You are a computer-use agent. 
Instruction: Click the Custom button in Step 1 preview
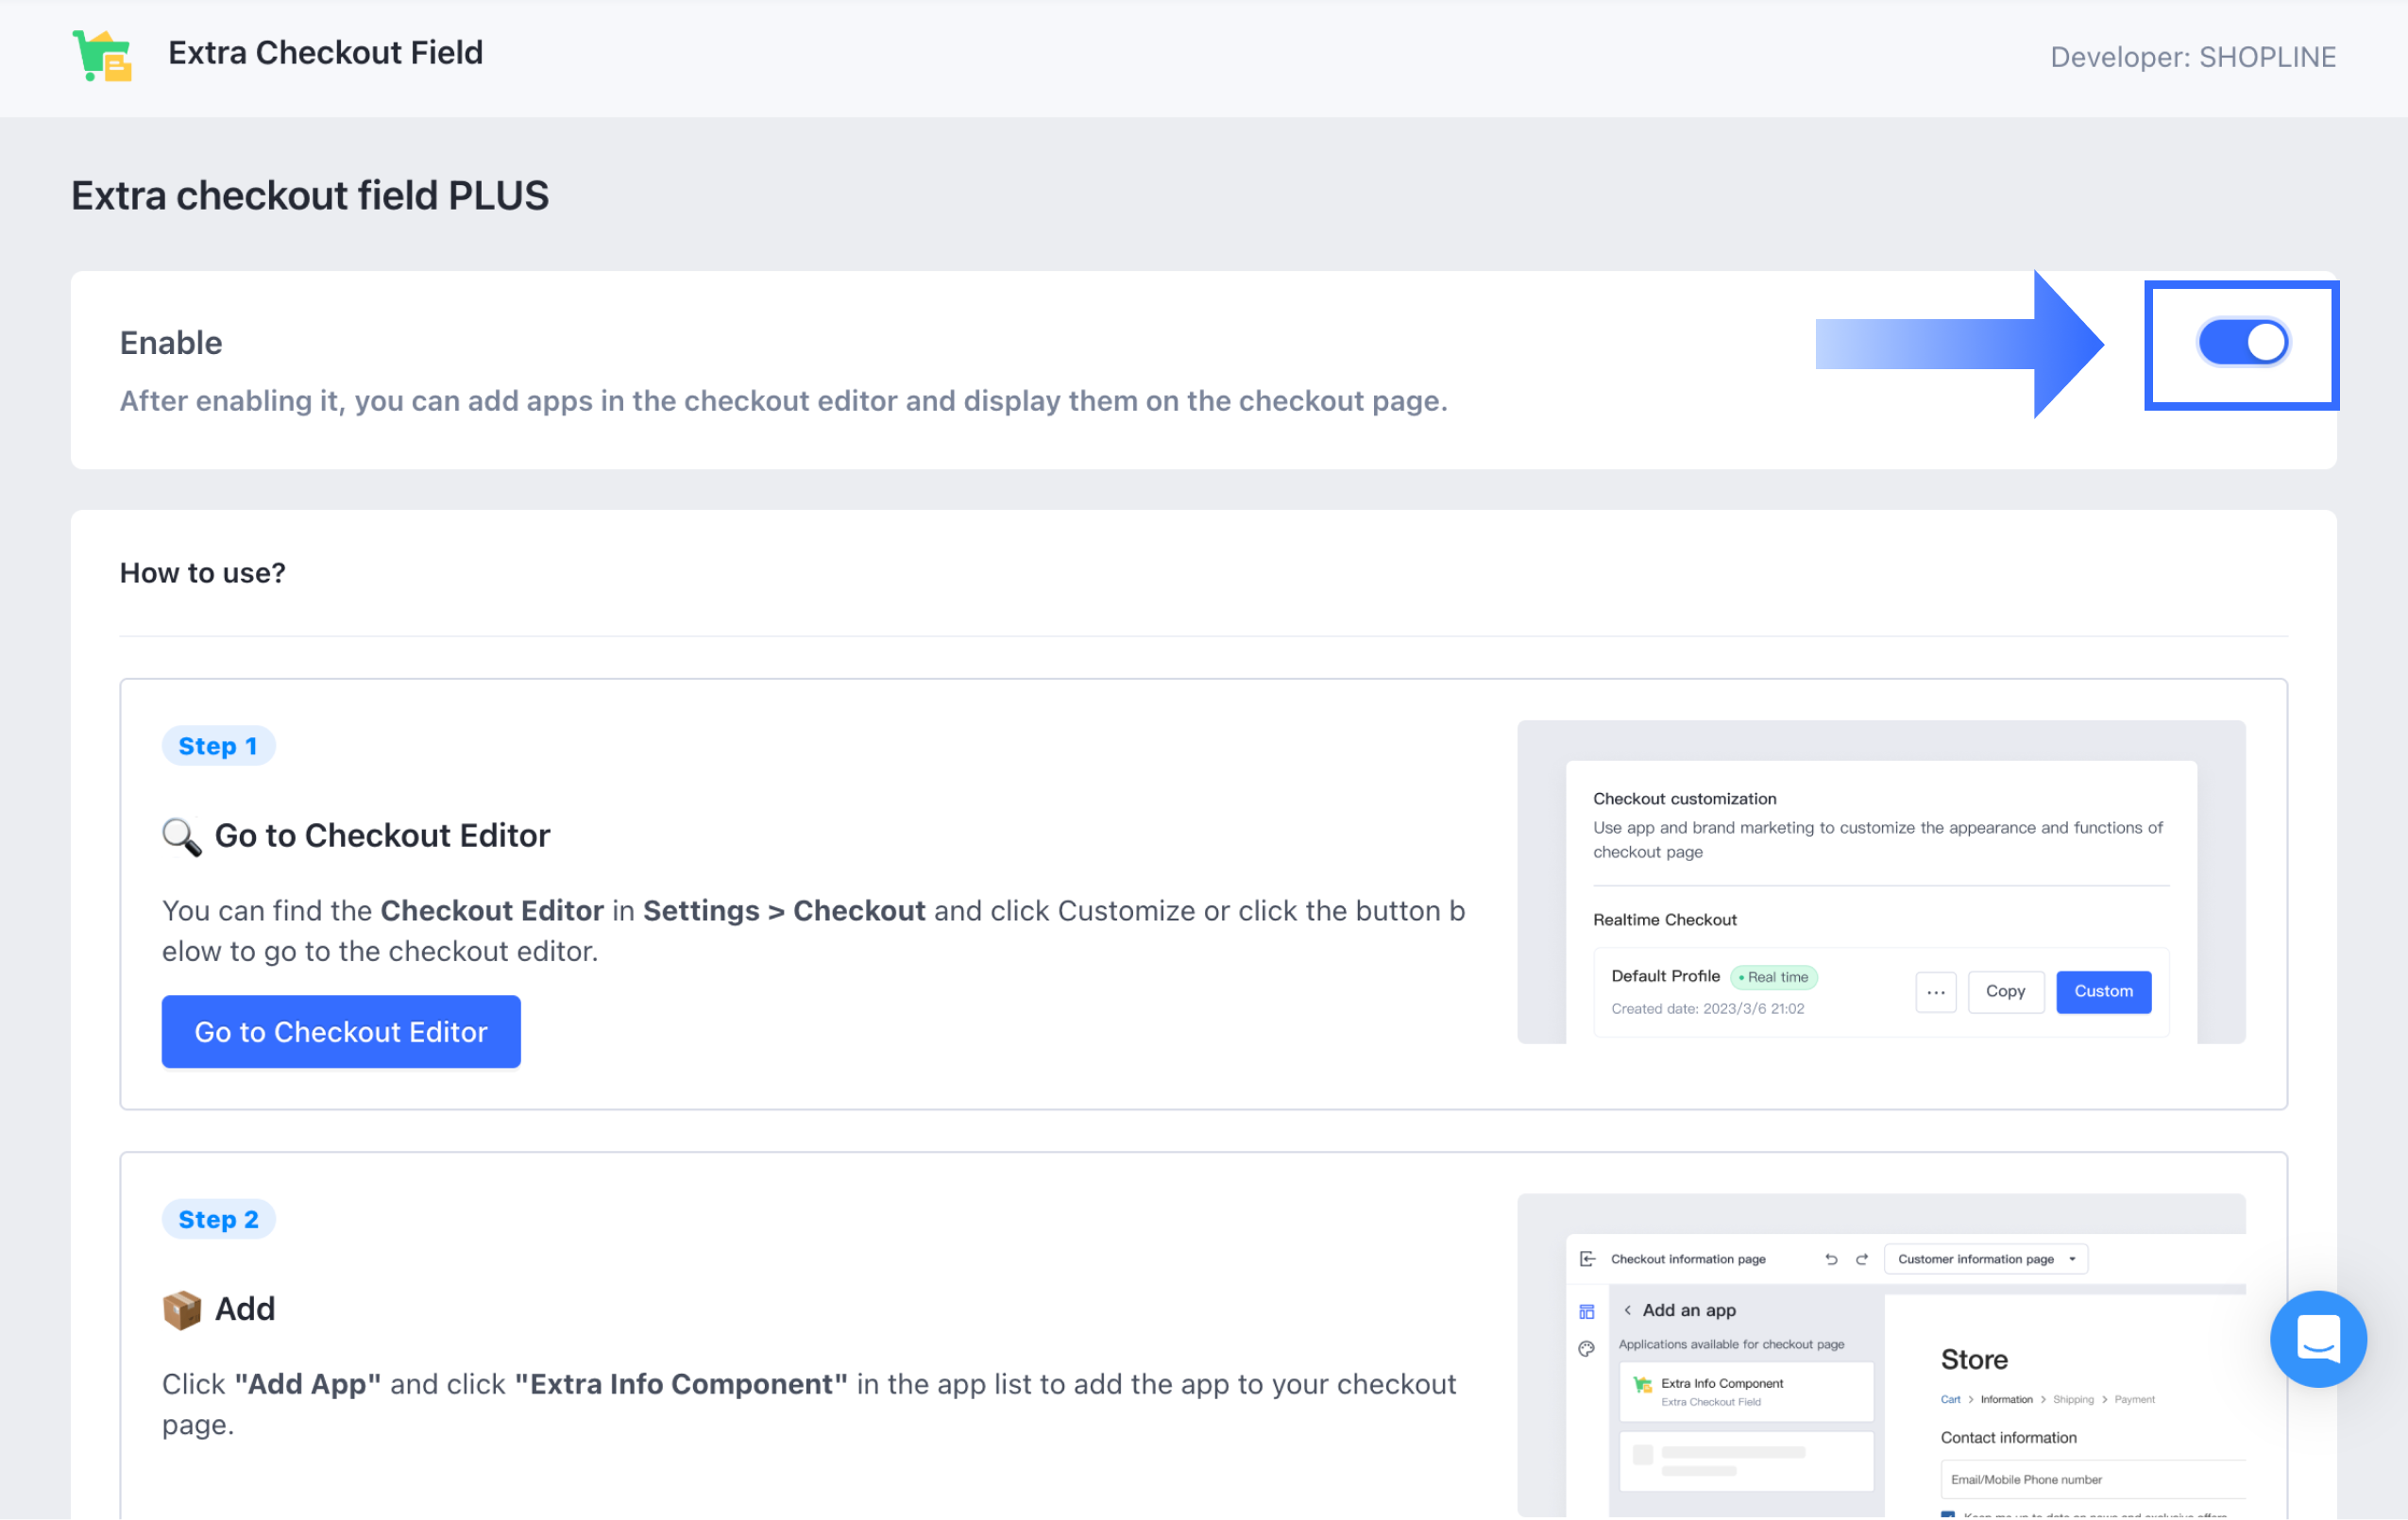click(2103, 991)
